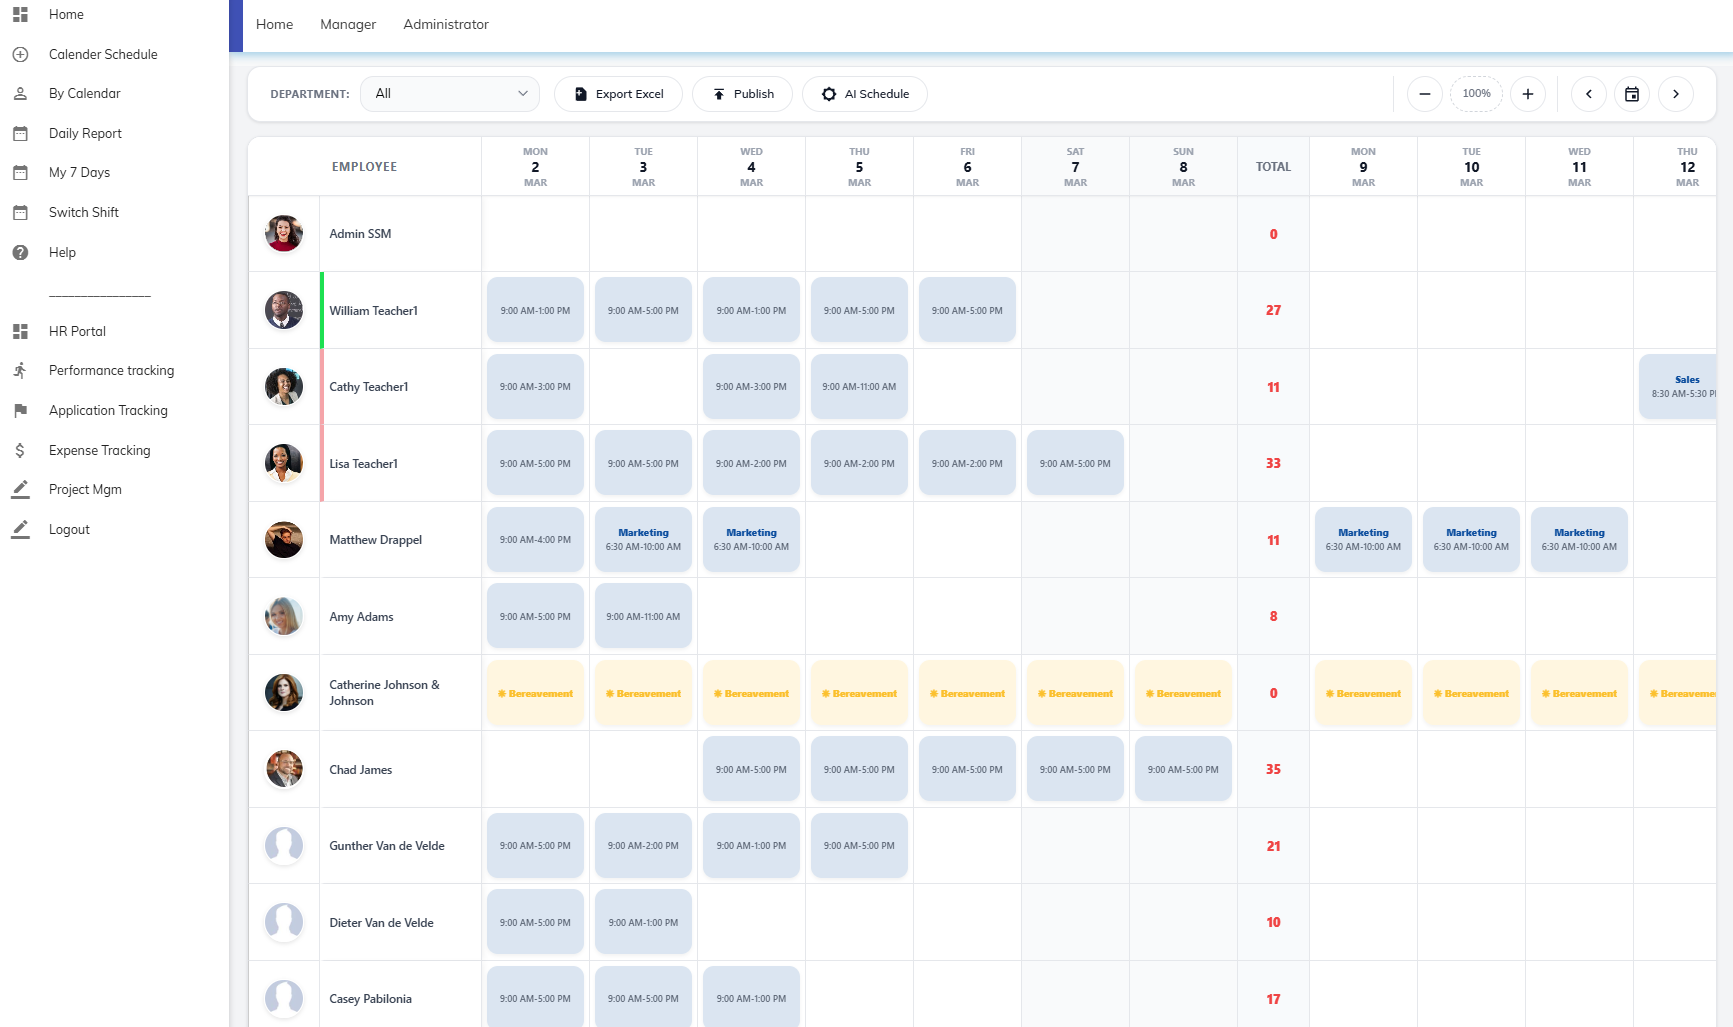Click the Switch Shift calendar icon
This screenshot has width=1733, height=1027.
(20, 212)
